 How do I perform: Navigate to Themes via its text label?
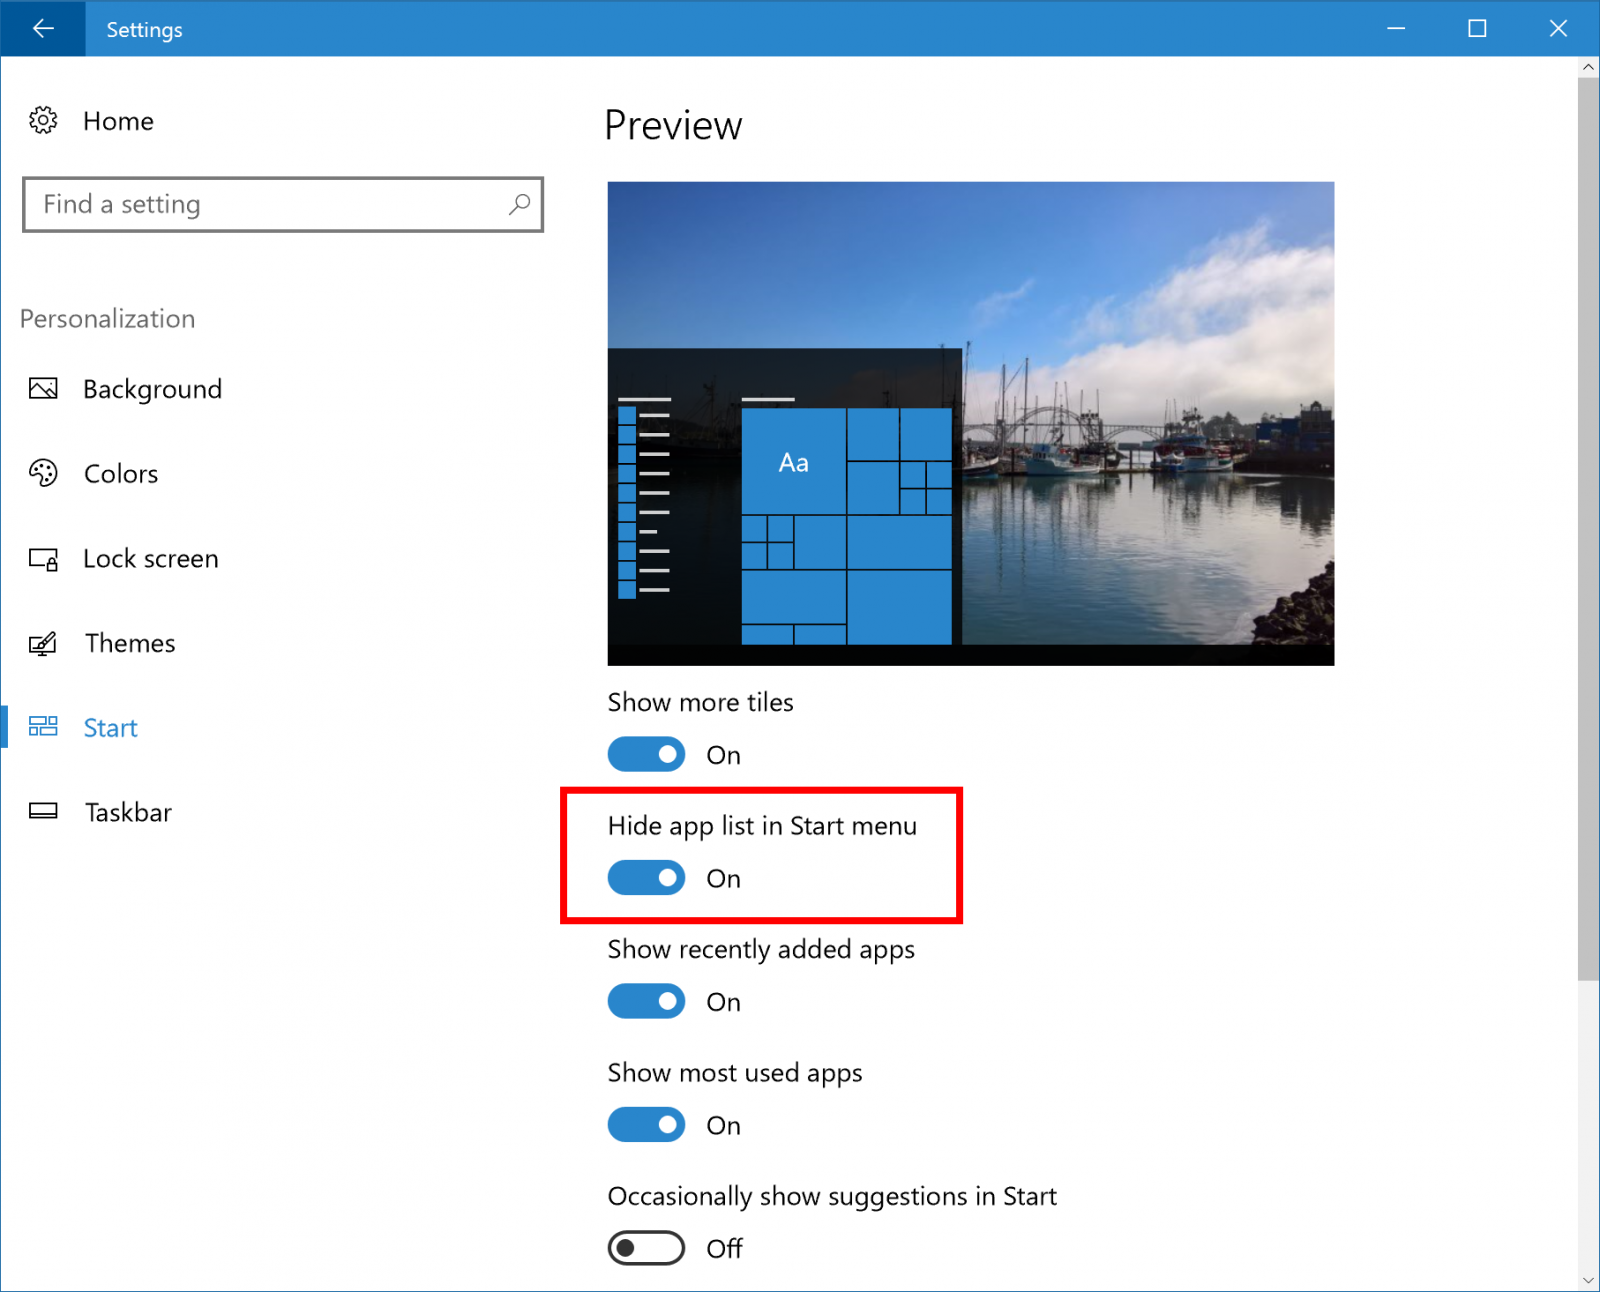click(x=130, y=643)
